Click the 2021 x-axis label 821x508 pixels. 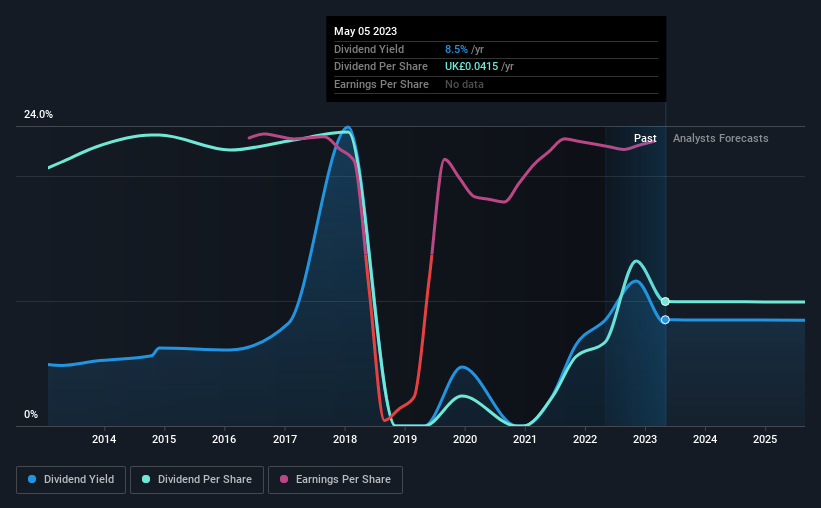pos(525,439)
